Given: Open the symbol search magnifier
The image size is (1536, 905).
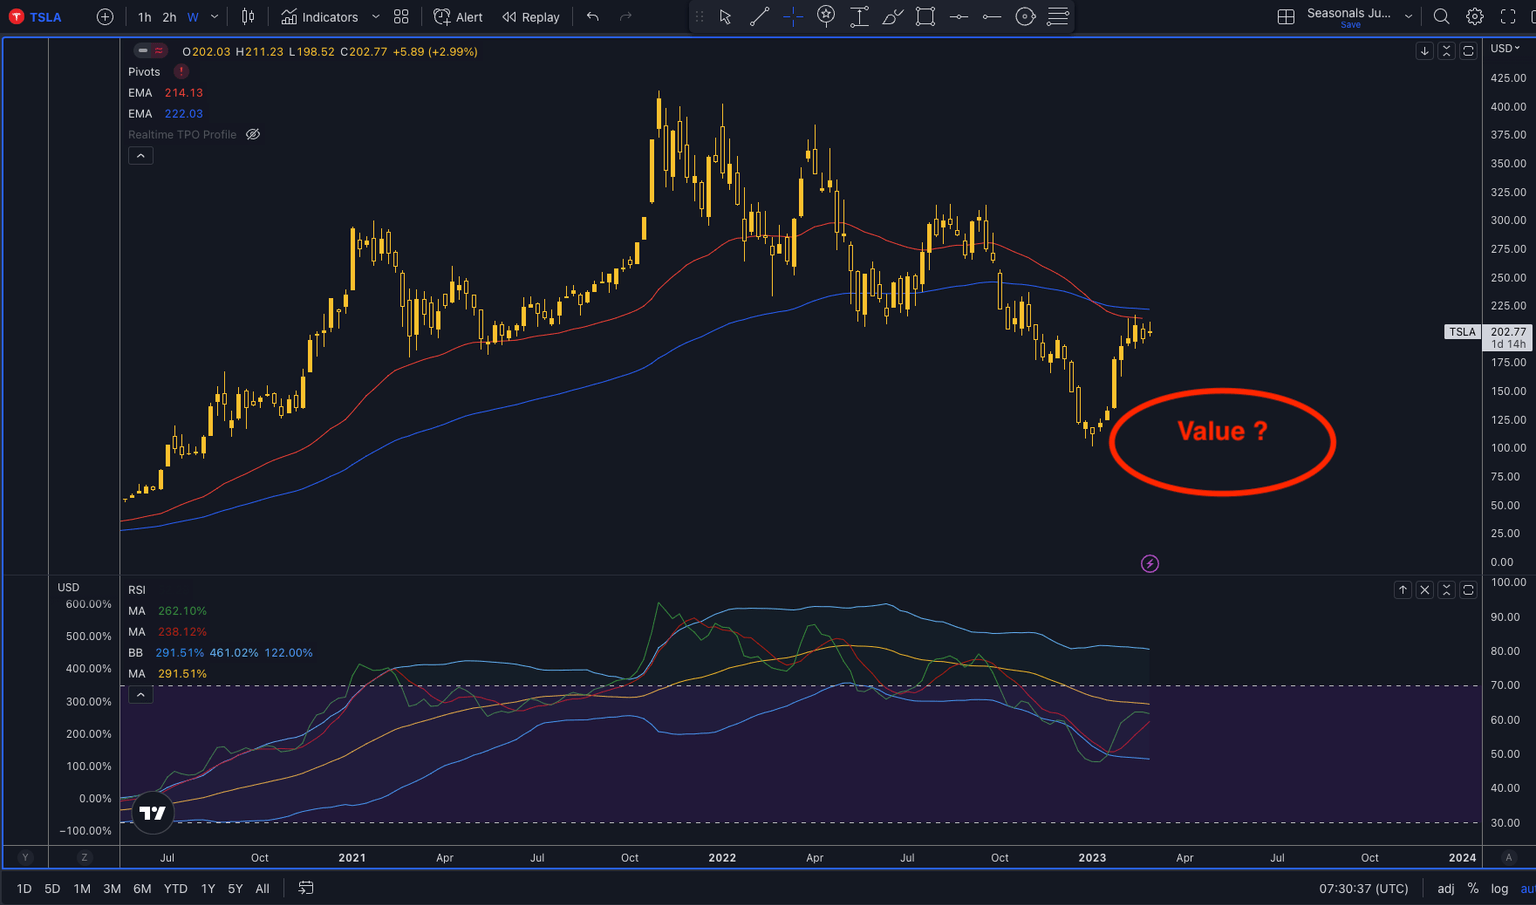Looking at the screenshot, I should pos(1441,17).
